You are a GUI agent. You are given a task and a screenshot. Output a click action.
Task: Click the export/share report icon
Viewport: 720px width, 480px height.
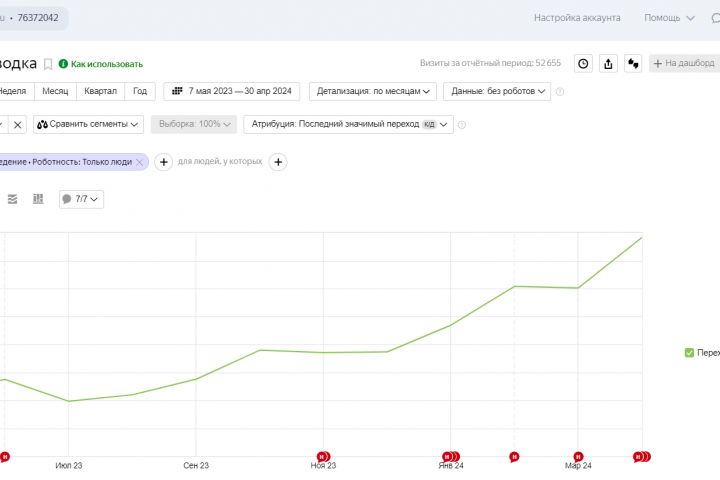[x=608, y=63]
